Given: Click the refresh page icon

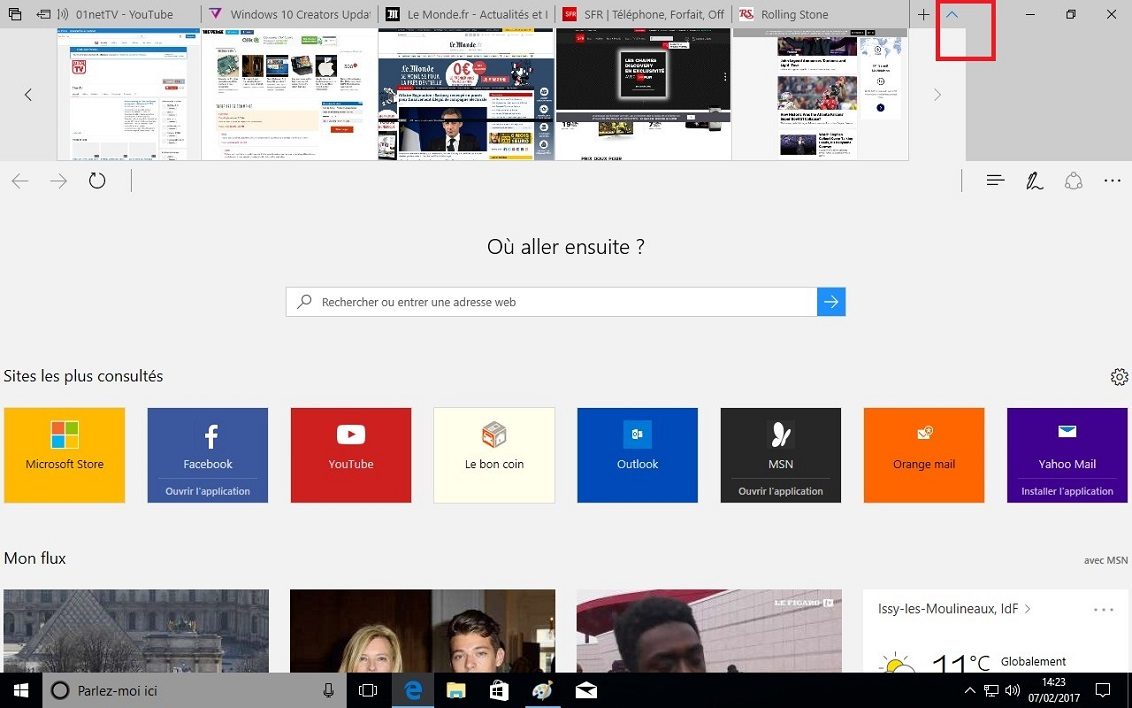Looking at the screenshot, I should coord(97,181).
